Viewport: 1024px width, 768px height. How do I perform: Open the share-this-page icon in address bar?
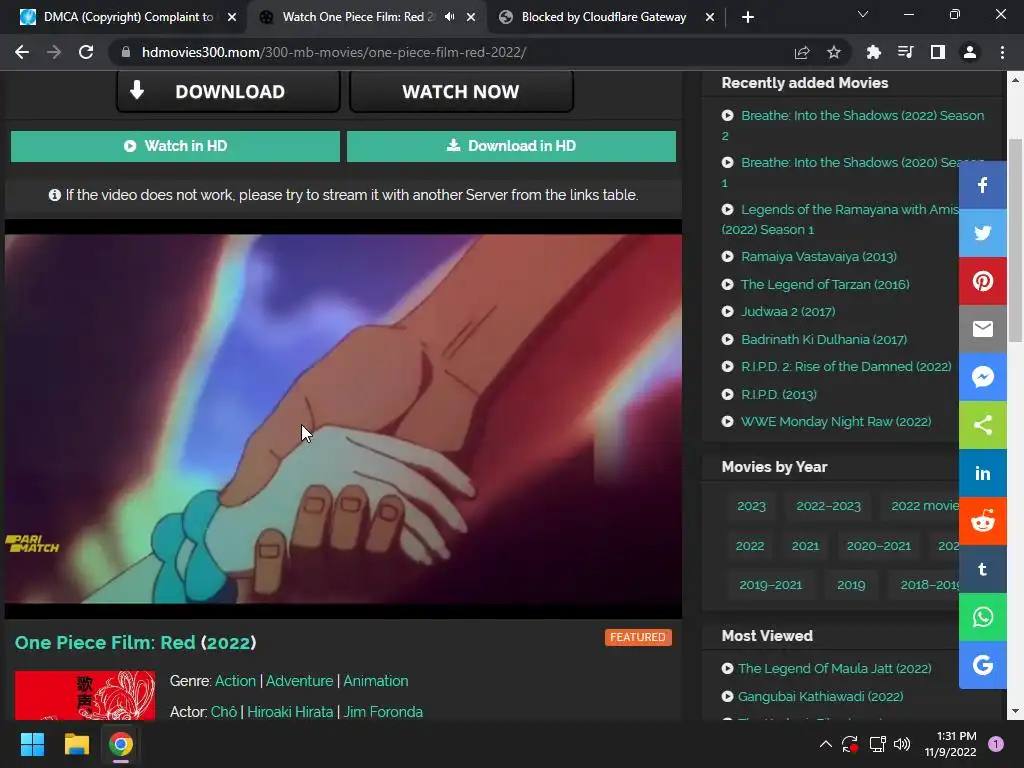pos(802,52)
